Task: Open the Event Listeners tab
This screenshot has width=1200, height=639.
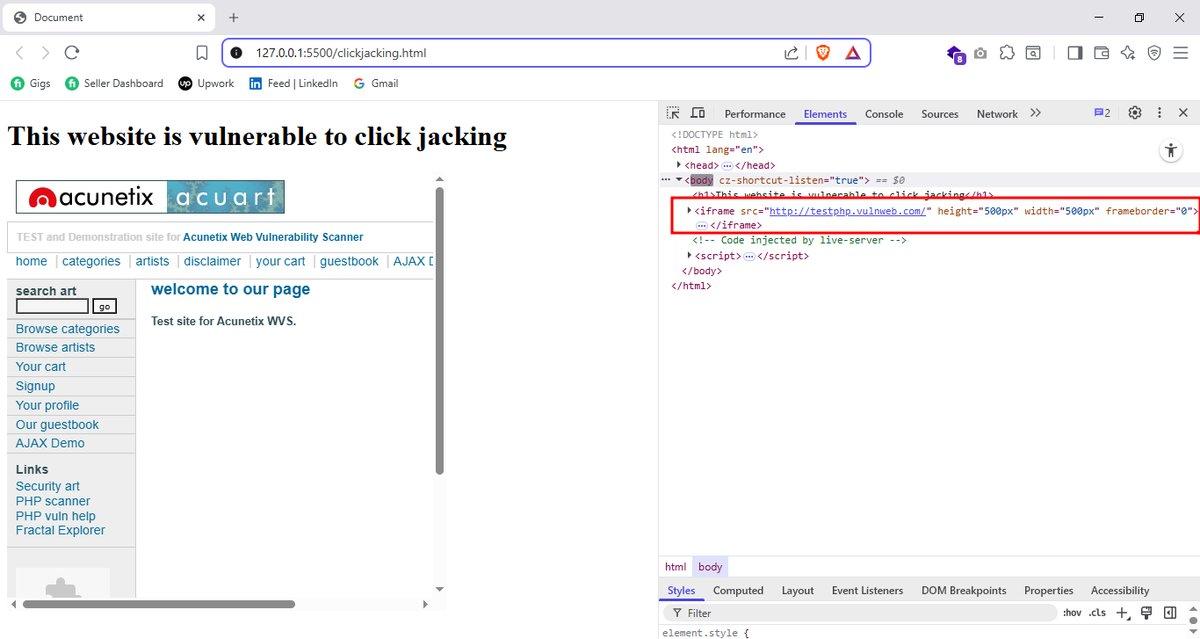Action: click(x=867, y=591)
